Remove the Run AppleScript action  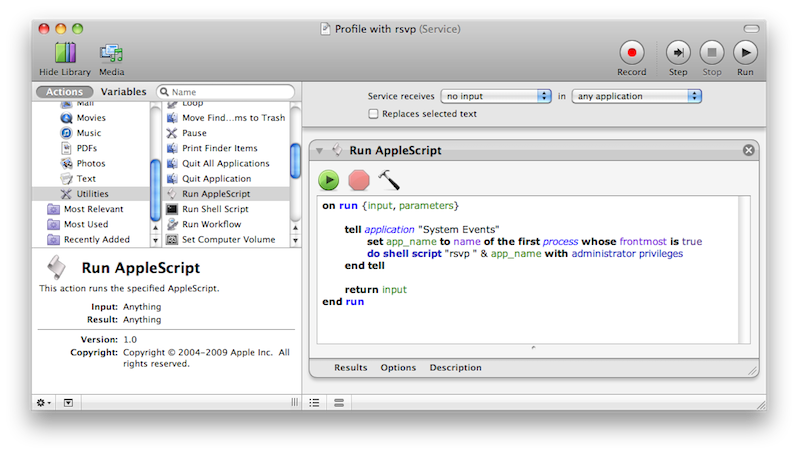pyautogui.click(x=748, y=150)
